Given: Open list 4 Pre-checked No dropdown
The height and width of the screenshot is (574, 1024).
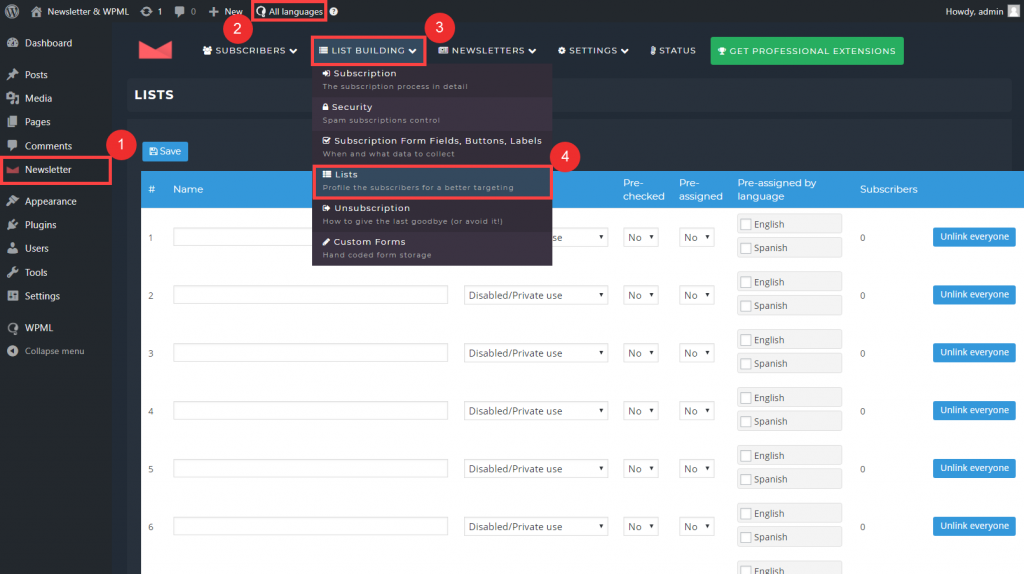Looking at the screenshot, I should 640,411.
